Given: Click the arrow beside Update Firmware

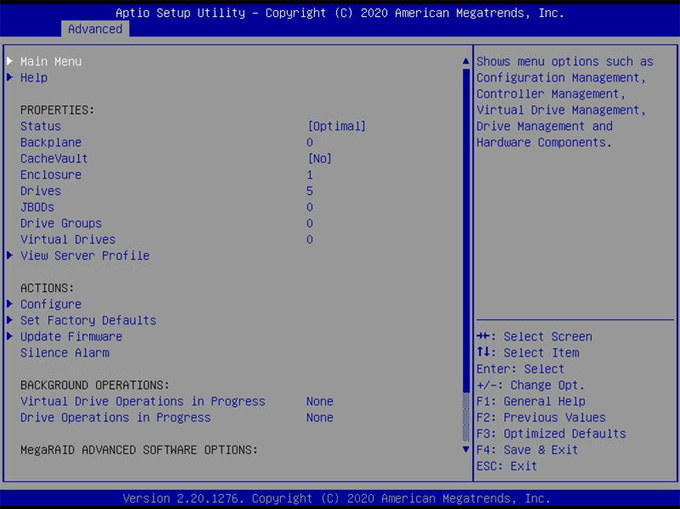Looking at the screenshot, I should (10, 337).
